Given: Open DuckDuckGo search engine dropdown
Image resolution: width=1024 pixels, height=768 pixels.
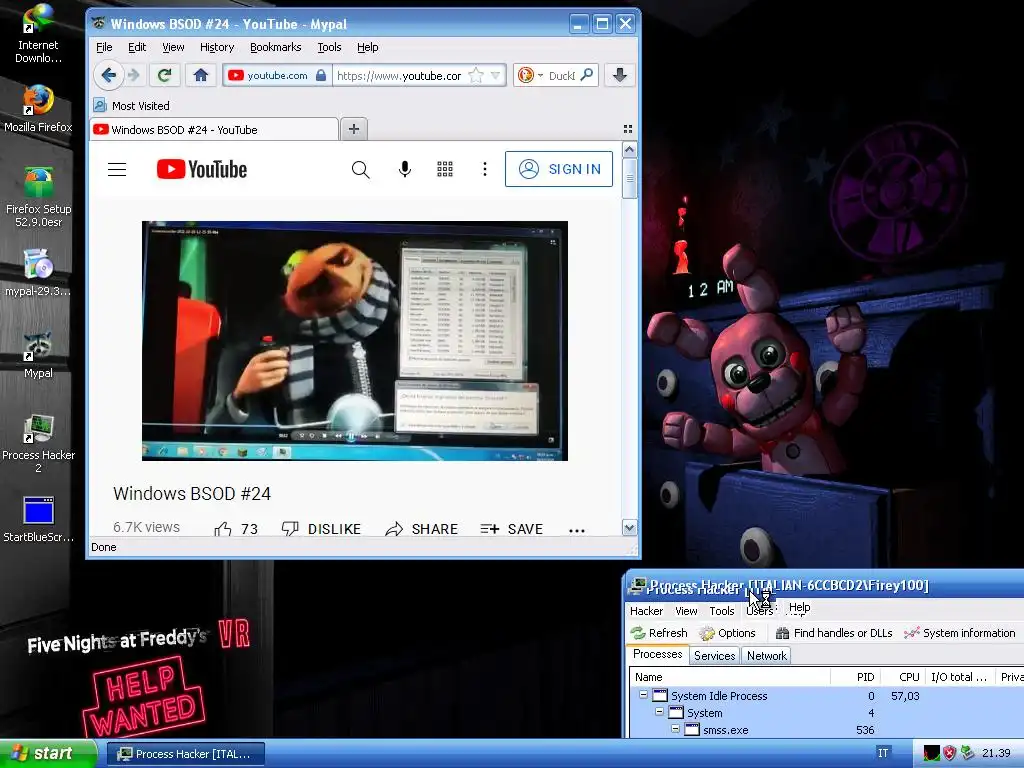Looking at the screenshot, I should 540,76.
